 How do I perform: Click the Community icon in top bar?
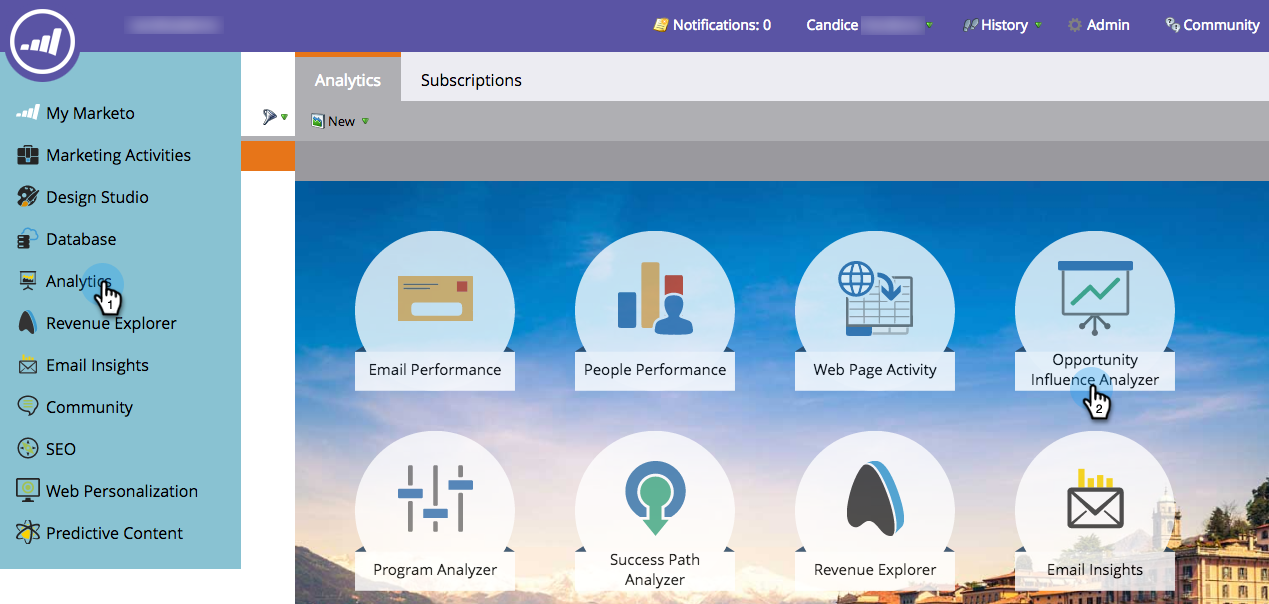[1172, 25]
